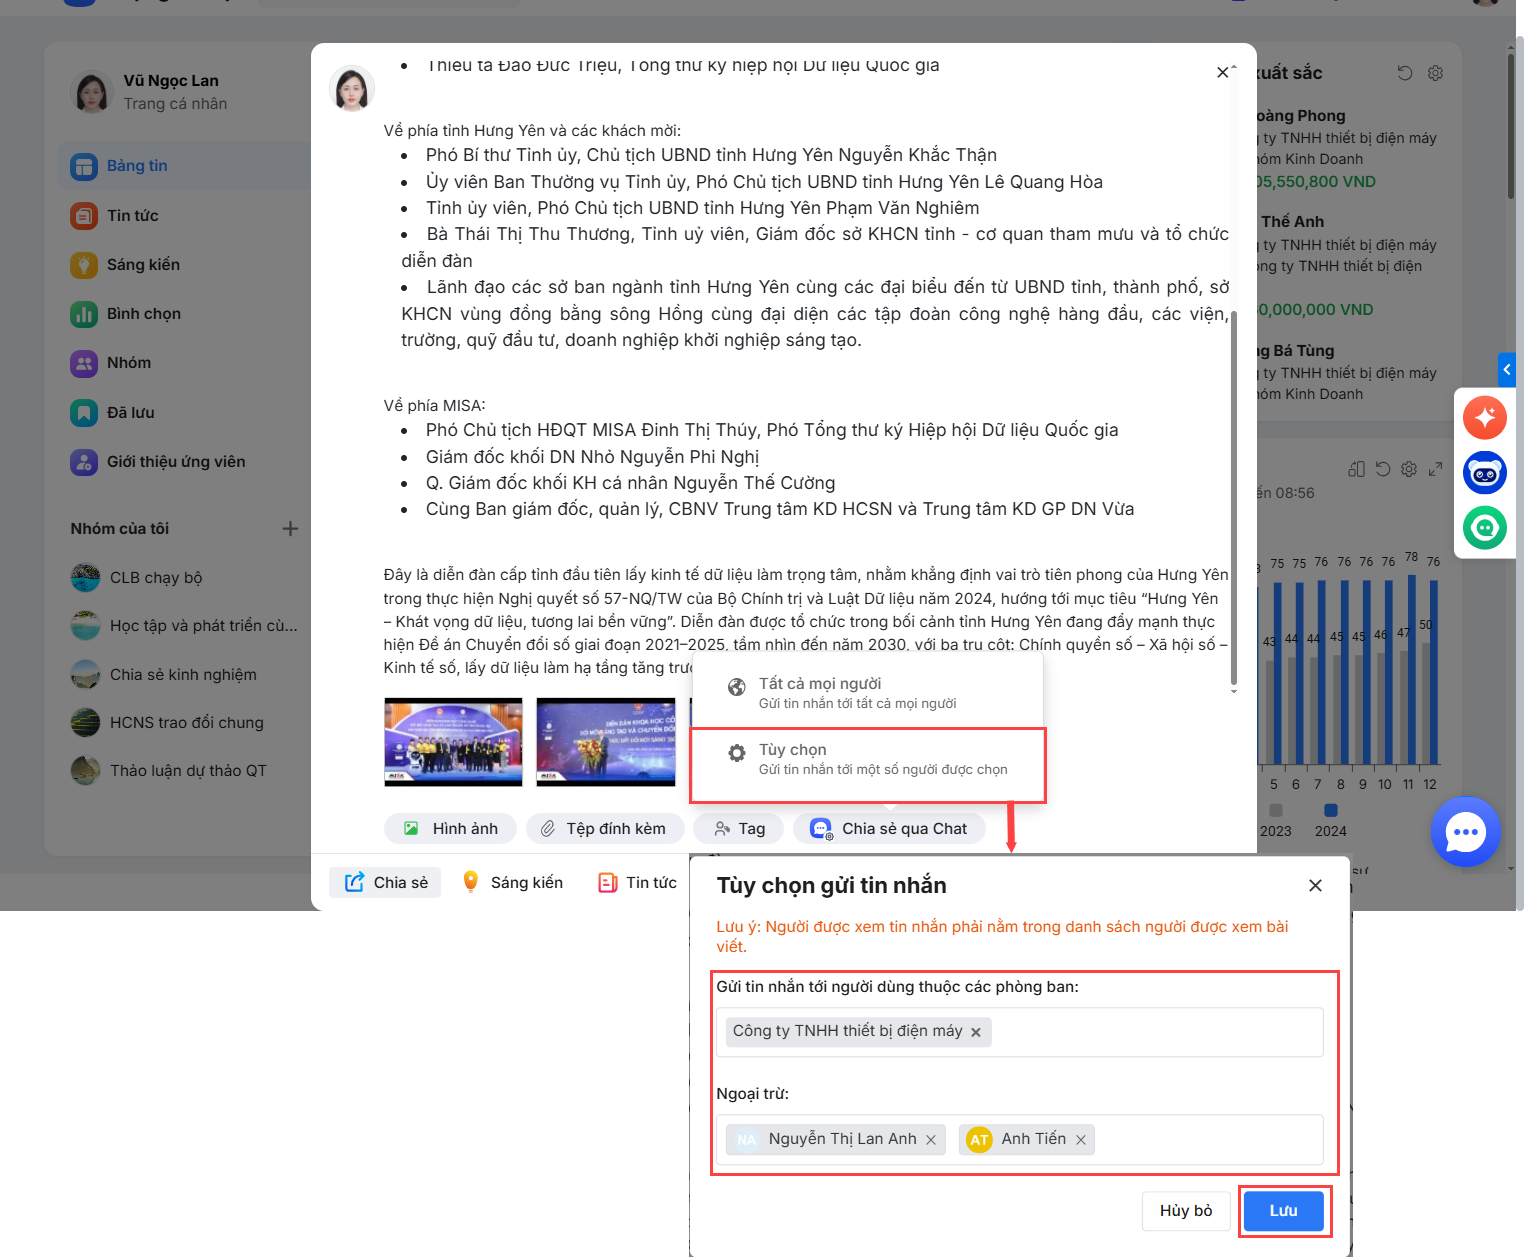
Task: Click the chart type switch icon
Action: pos(1357,469)
